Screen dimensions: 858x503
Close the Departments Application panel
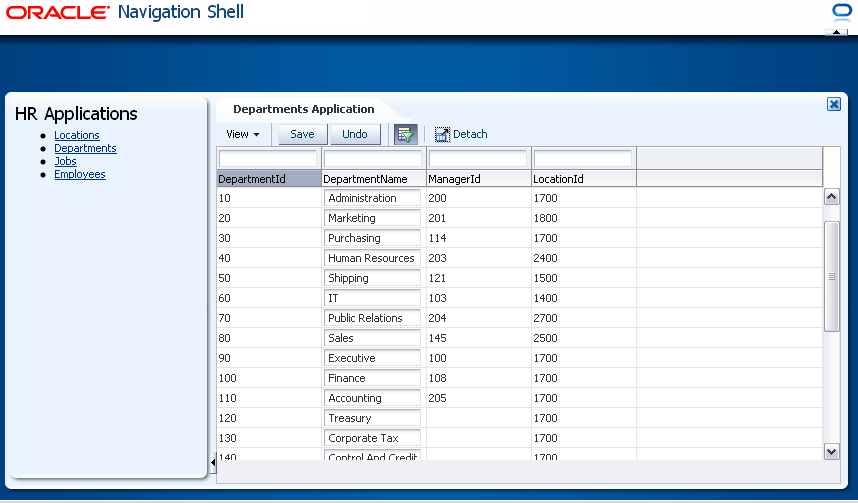pos(833,104)
